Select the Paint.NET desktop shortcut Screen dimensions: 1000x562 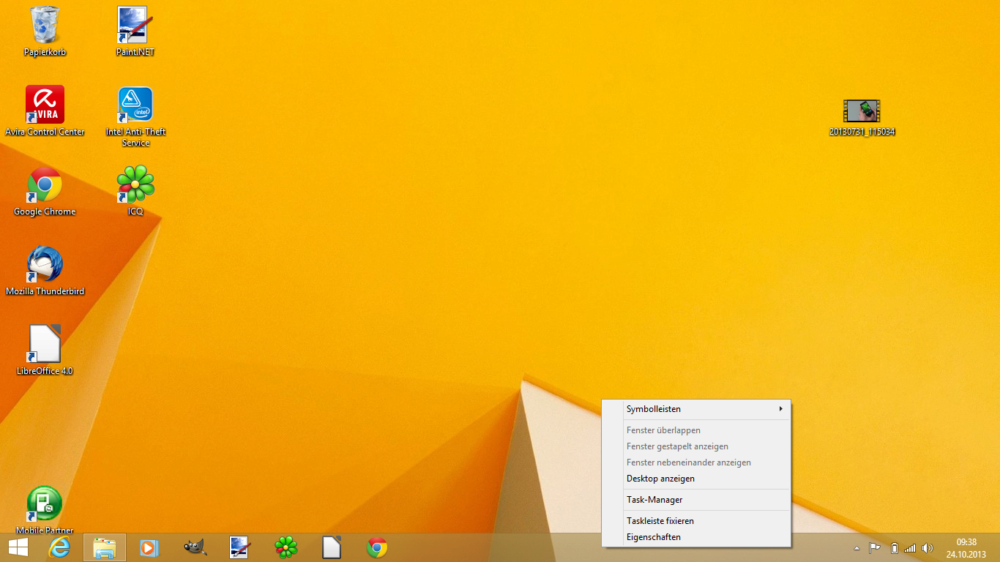click(x=135, y=31)
